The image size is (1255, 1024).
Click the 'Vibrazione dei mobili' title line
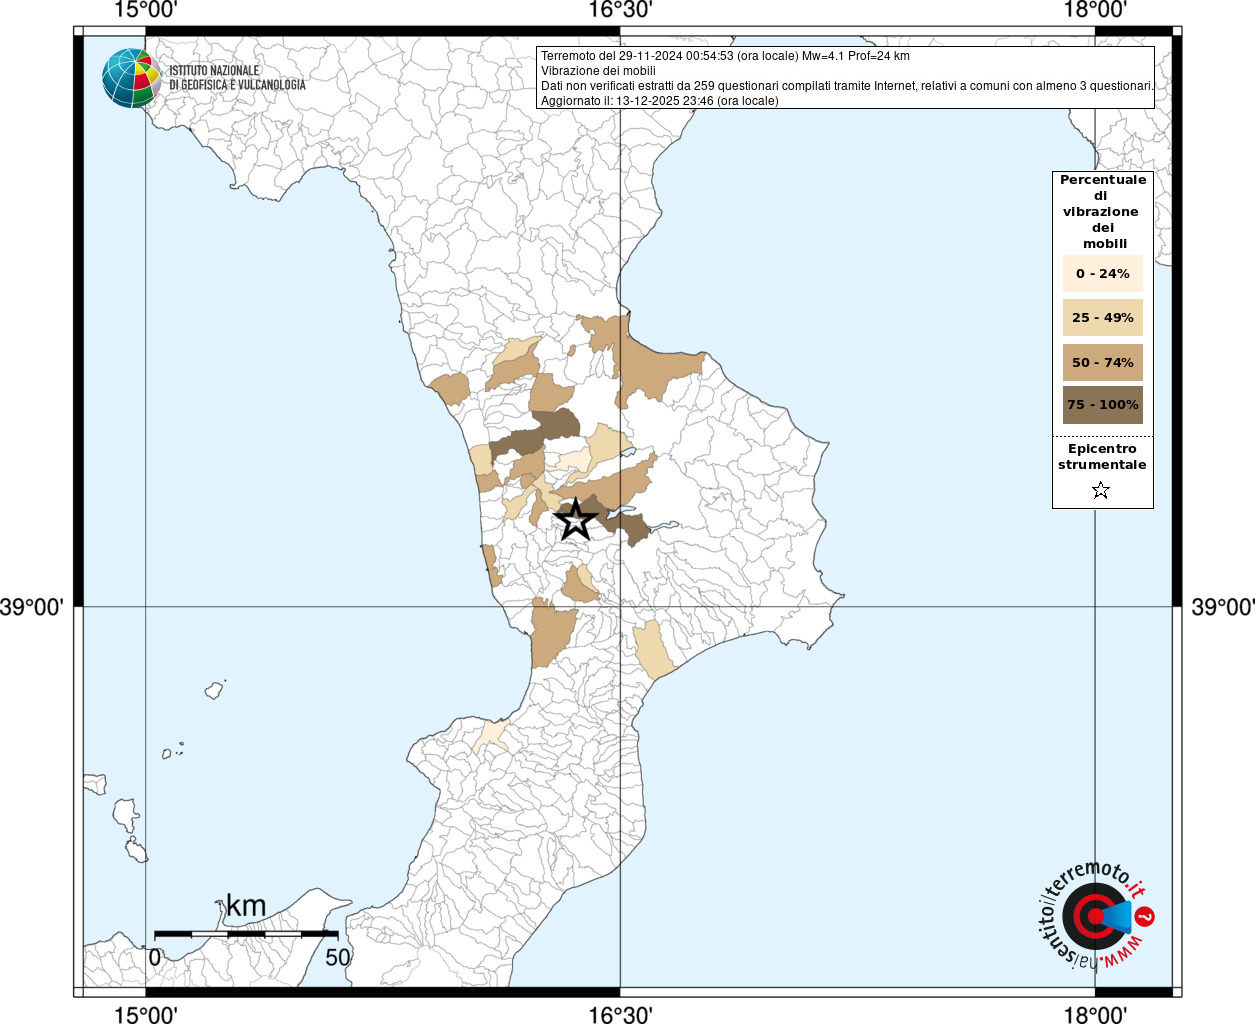coord(598,71)
